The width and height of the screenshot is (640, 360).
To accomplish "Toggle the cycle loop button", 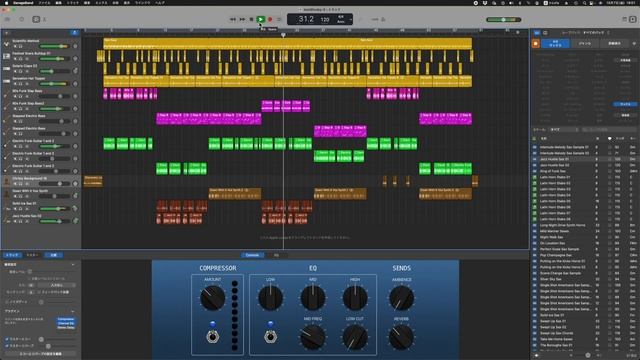I will point(279,19).
